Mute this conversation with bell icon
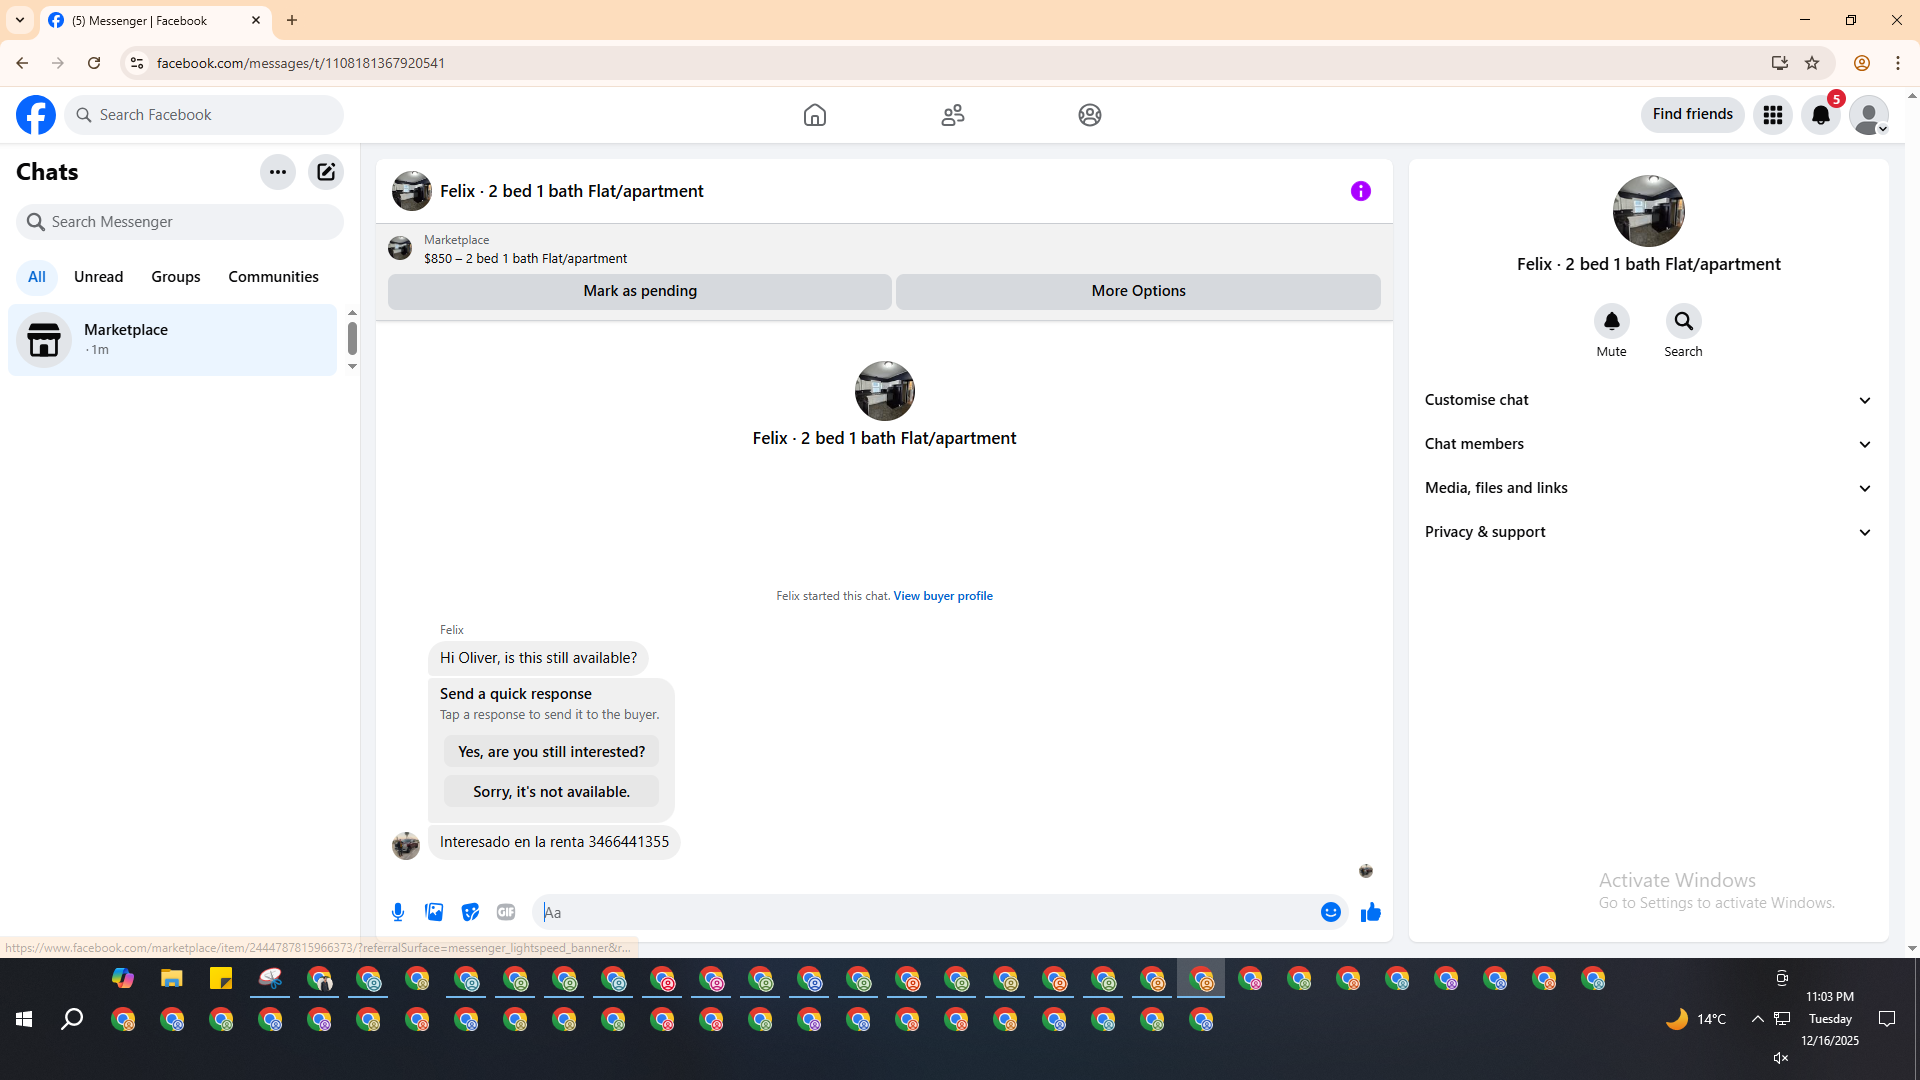 tap(1612, 321)
